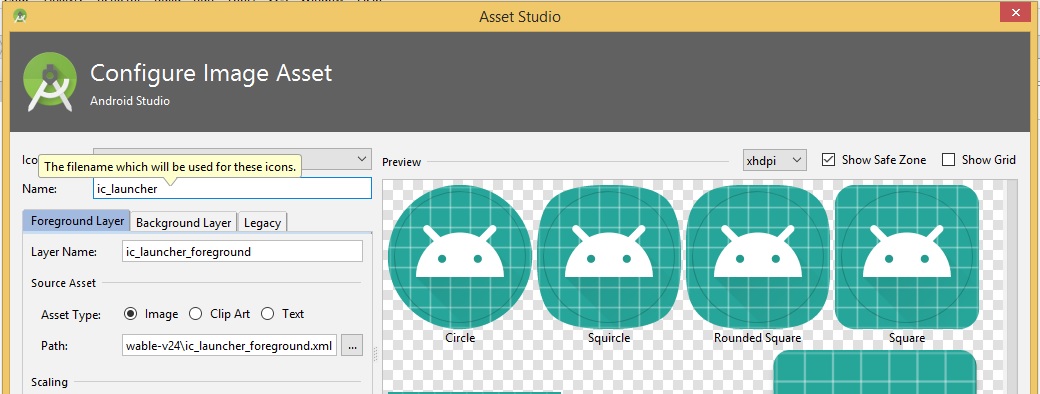This screenshot has width=1040, height=394.
Task: Switch to the Background Layer tab
Action: point(184,223)
